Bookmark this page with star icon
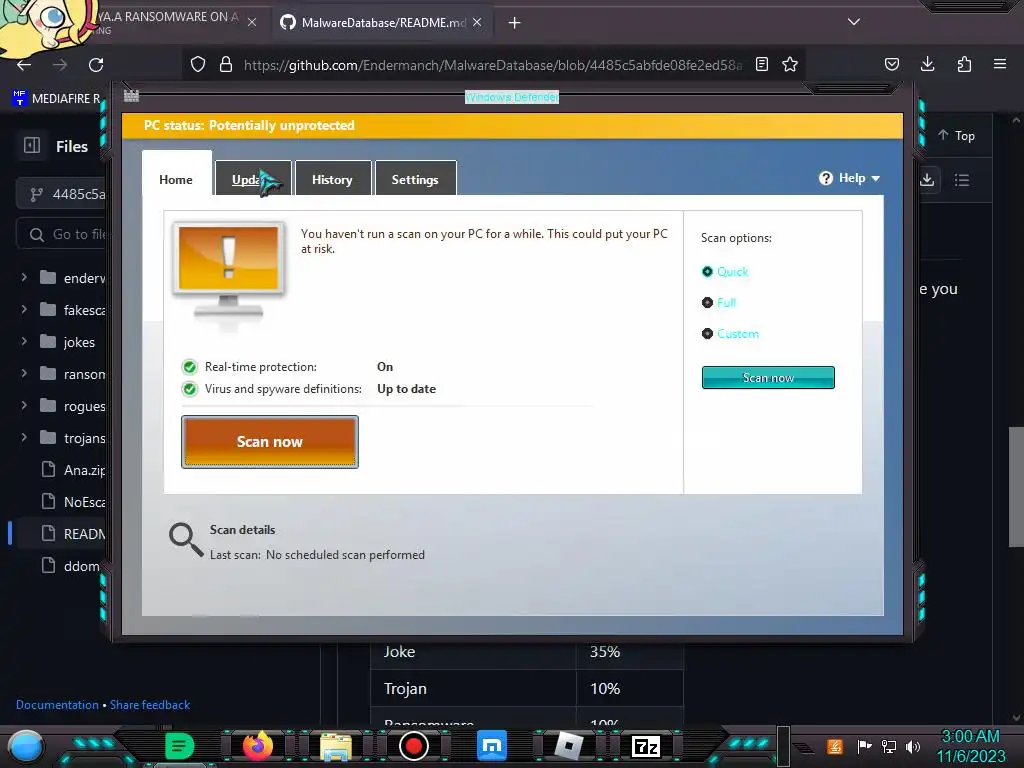This screenshot has height=768, width=1024. [790, 64]
